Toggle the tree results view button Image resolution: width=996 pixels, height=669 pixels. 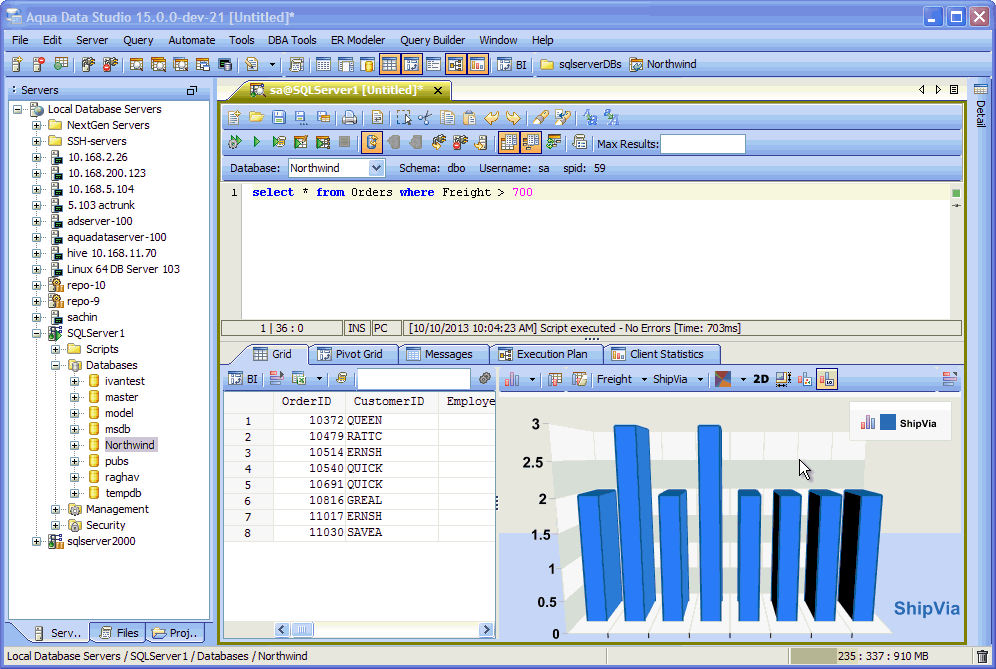[x=530, y=142]
